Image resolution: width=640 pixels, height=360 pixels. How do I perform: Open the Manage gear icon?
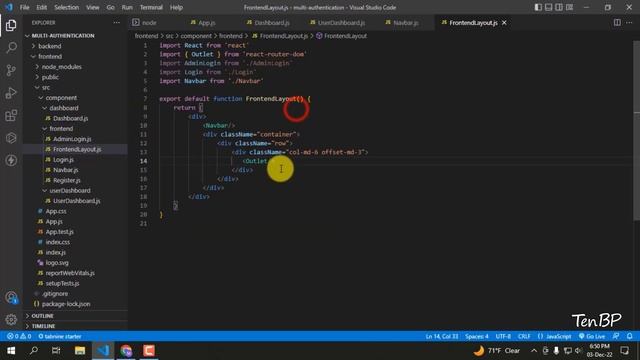pos(11,320)
